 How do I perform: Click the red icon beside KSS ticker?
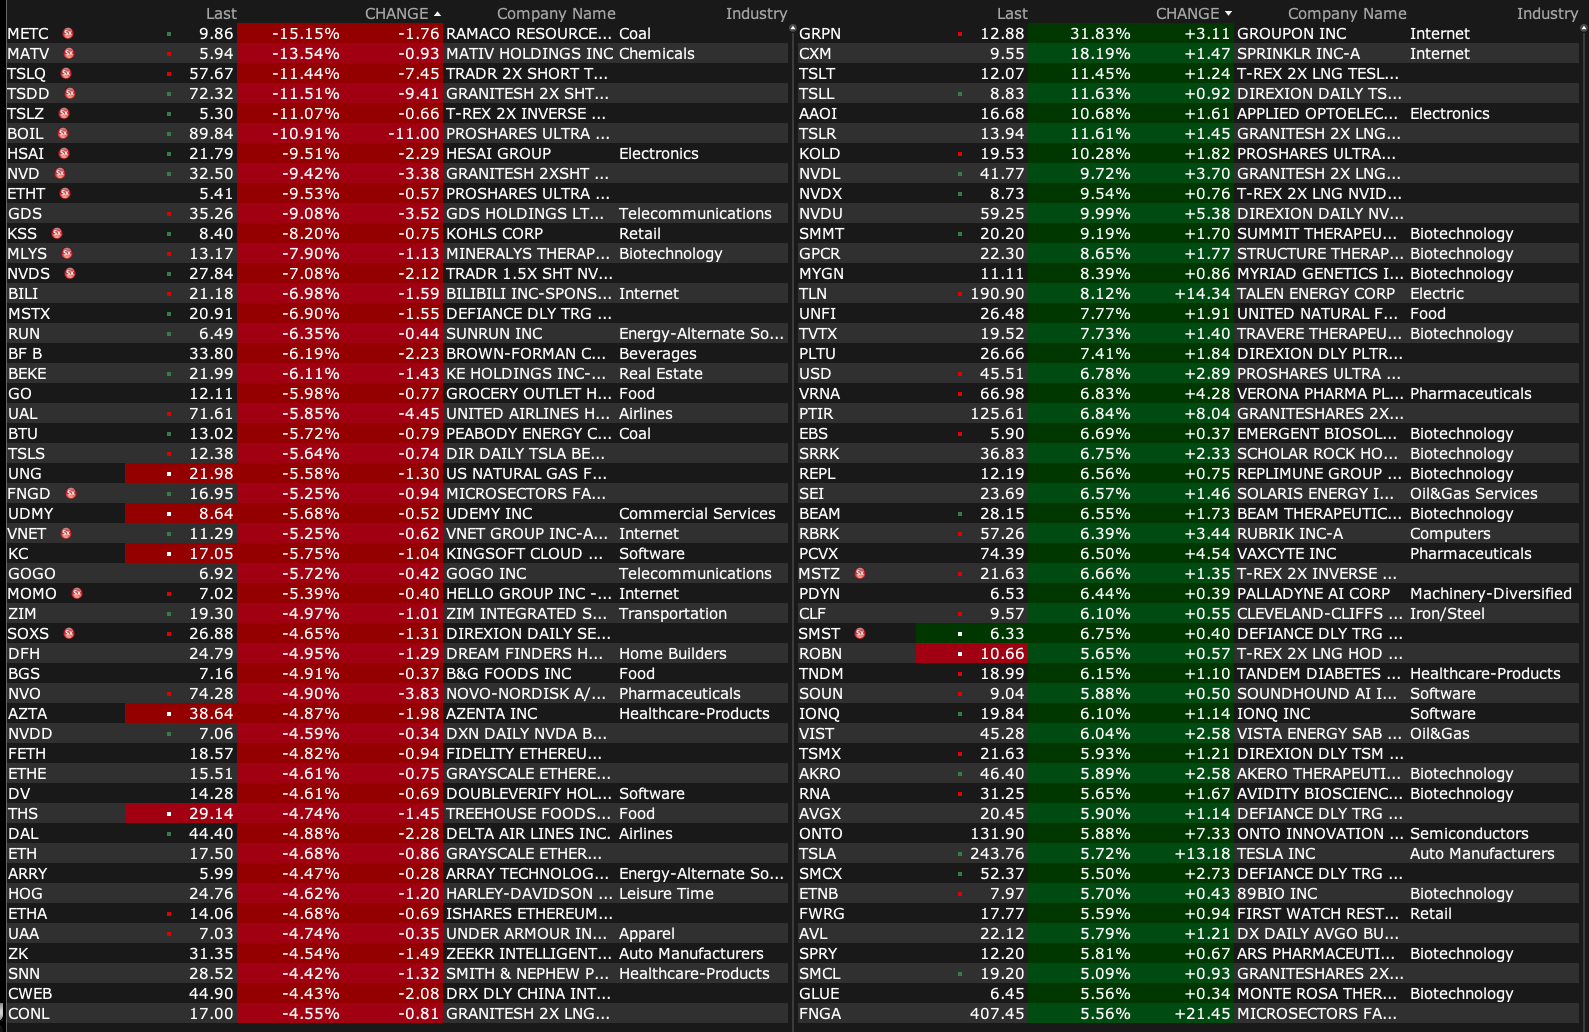[x=57, y=234]
